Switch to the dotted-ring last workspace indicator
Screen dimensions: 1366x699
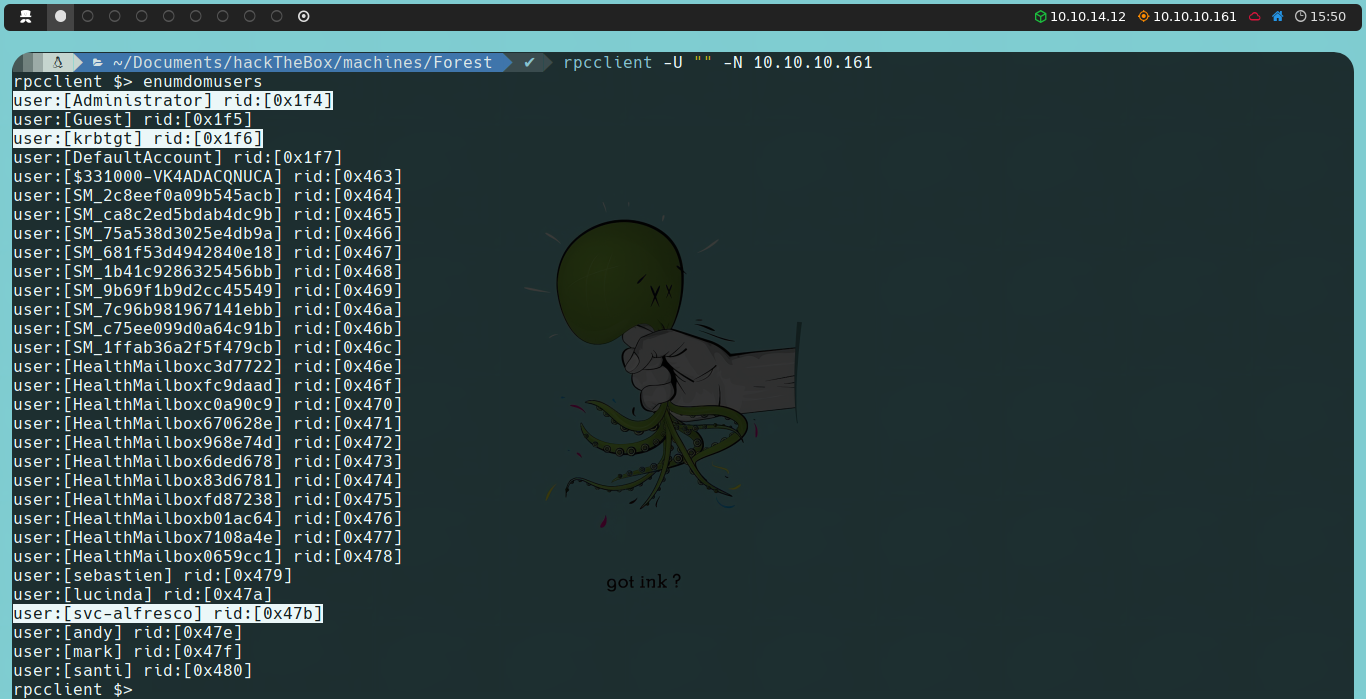coord(304,16)
